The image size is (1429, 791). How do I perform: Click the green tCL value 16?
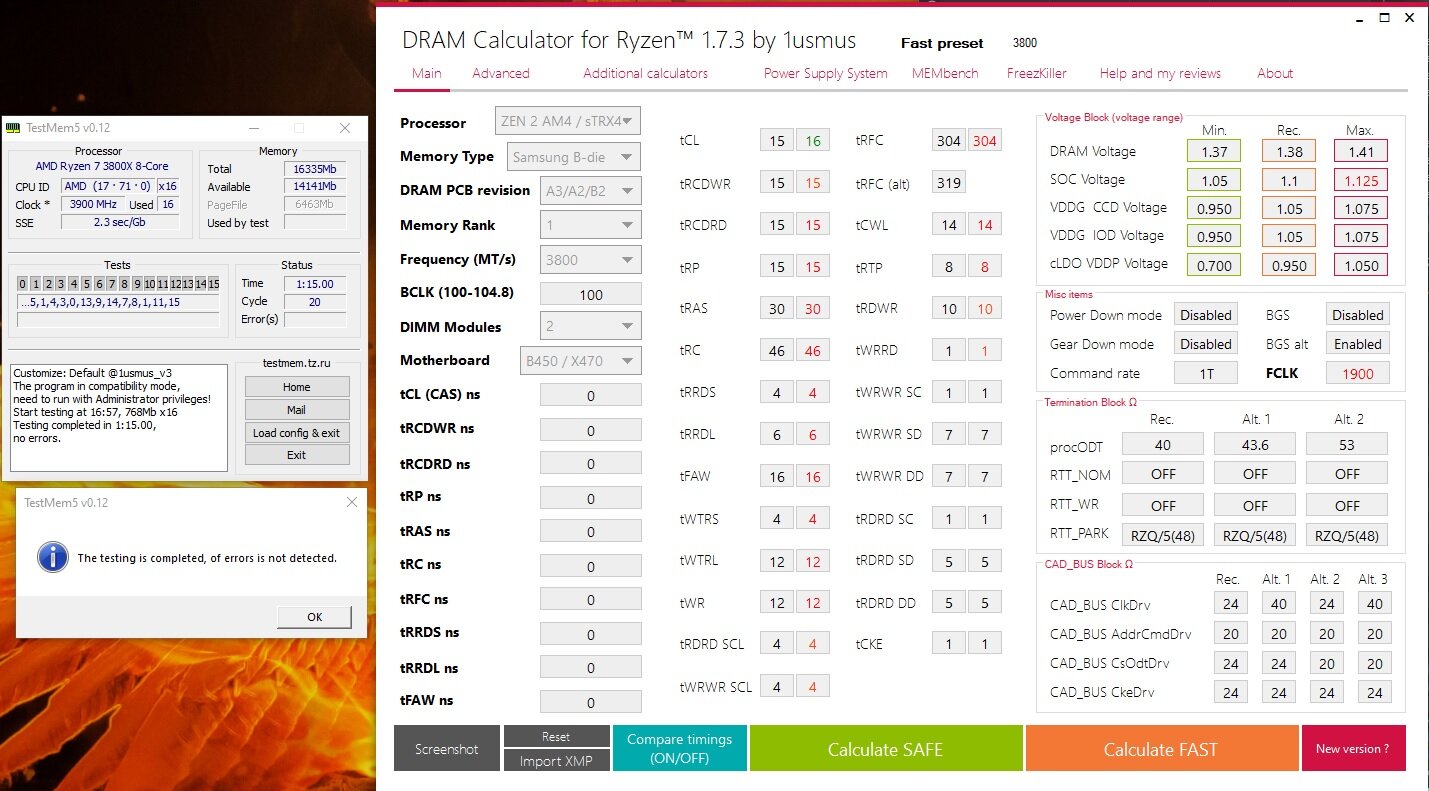[813, 141]
